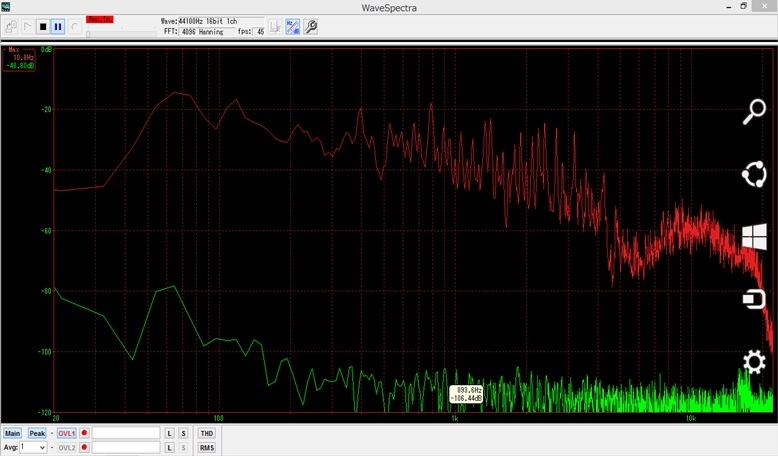Click the FFT 4096 Hanning field
The width and height of the screenshot is (778, 456).
pos(206,32)
